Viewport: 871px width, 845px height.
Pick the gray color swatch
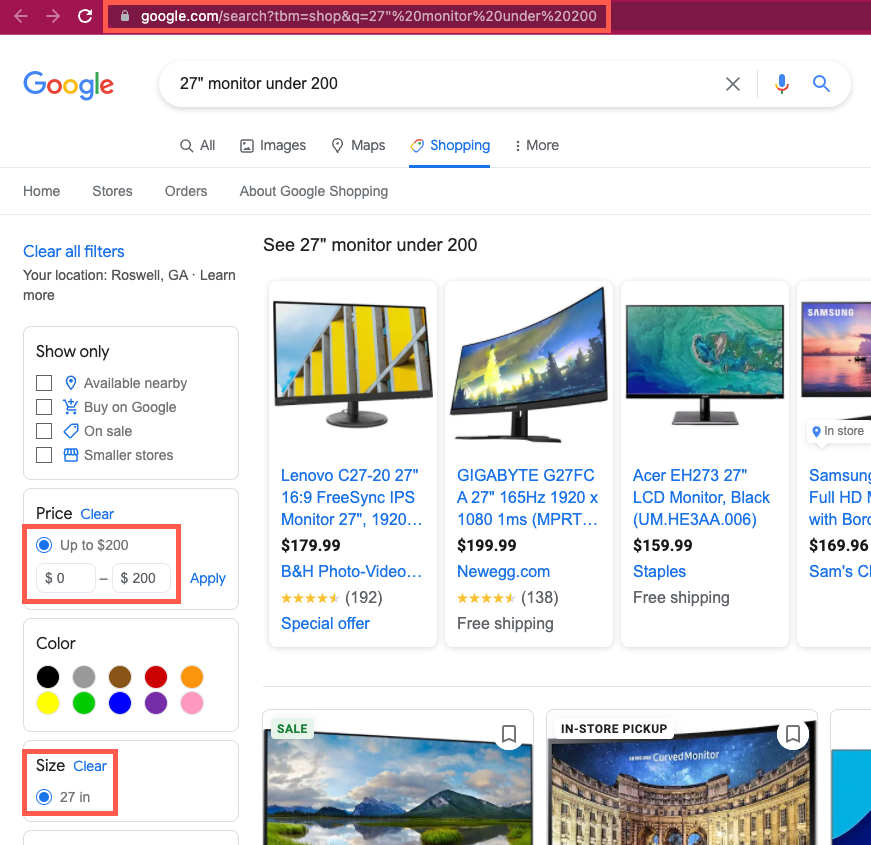(84, 677)
